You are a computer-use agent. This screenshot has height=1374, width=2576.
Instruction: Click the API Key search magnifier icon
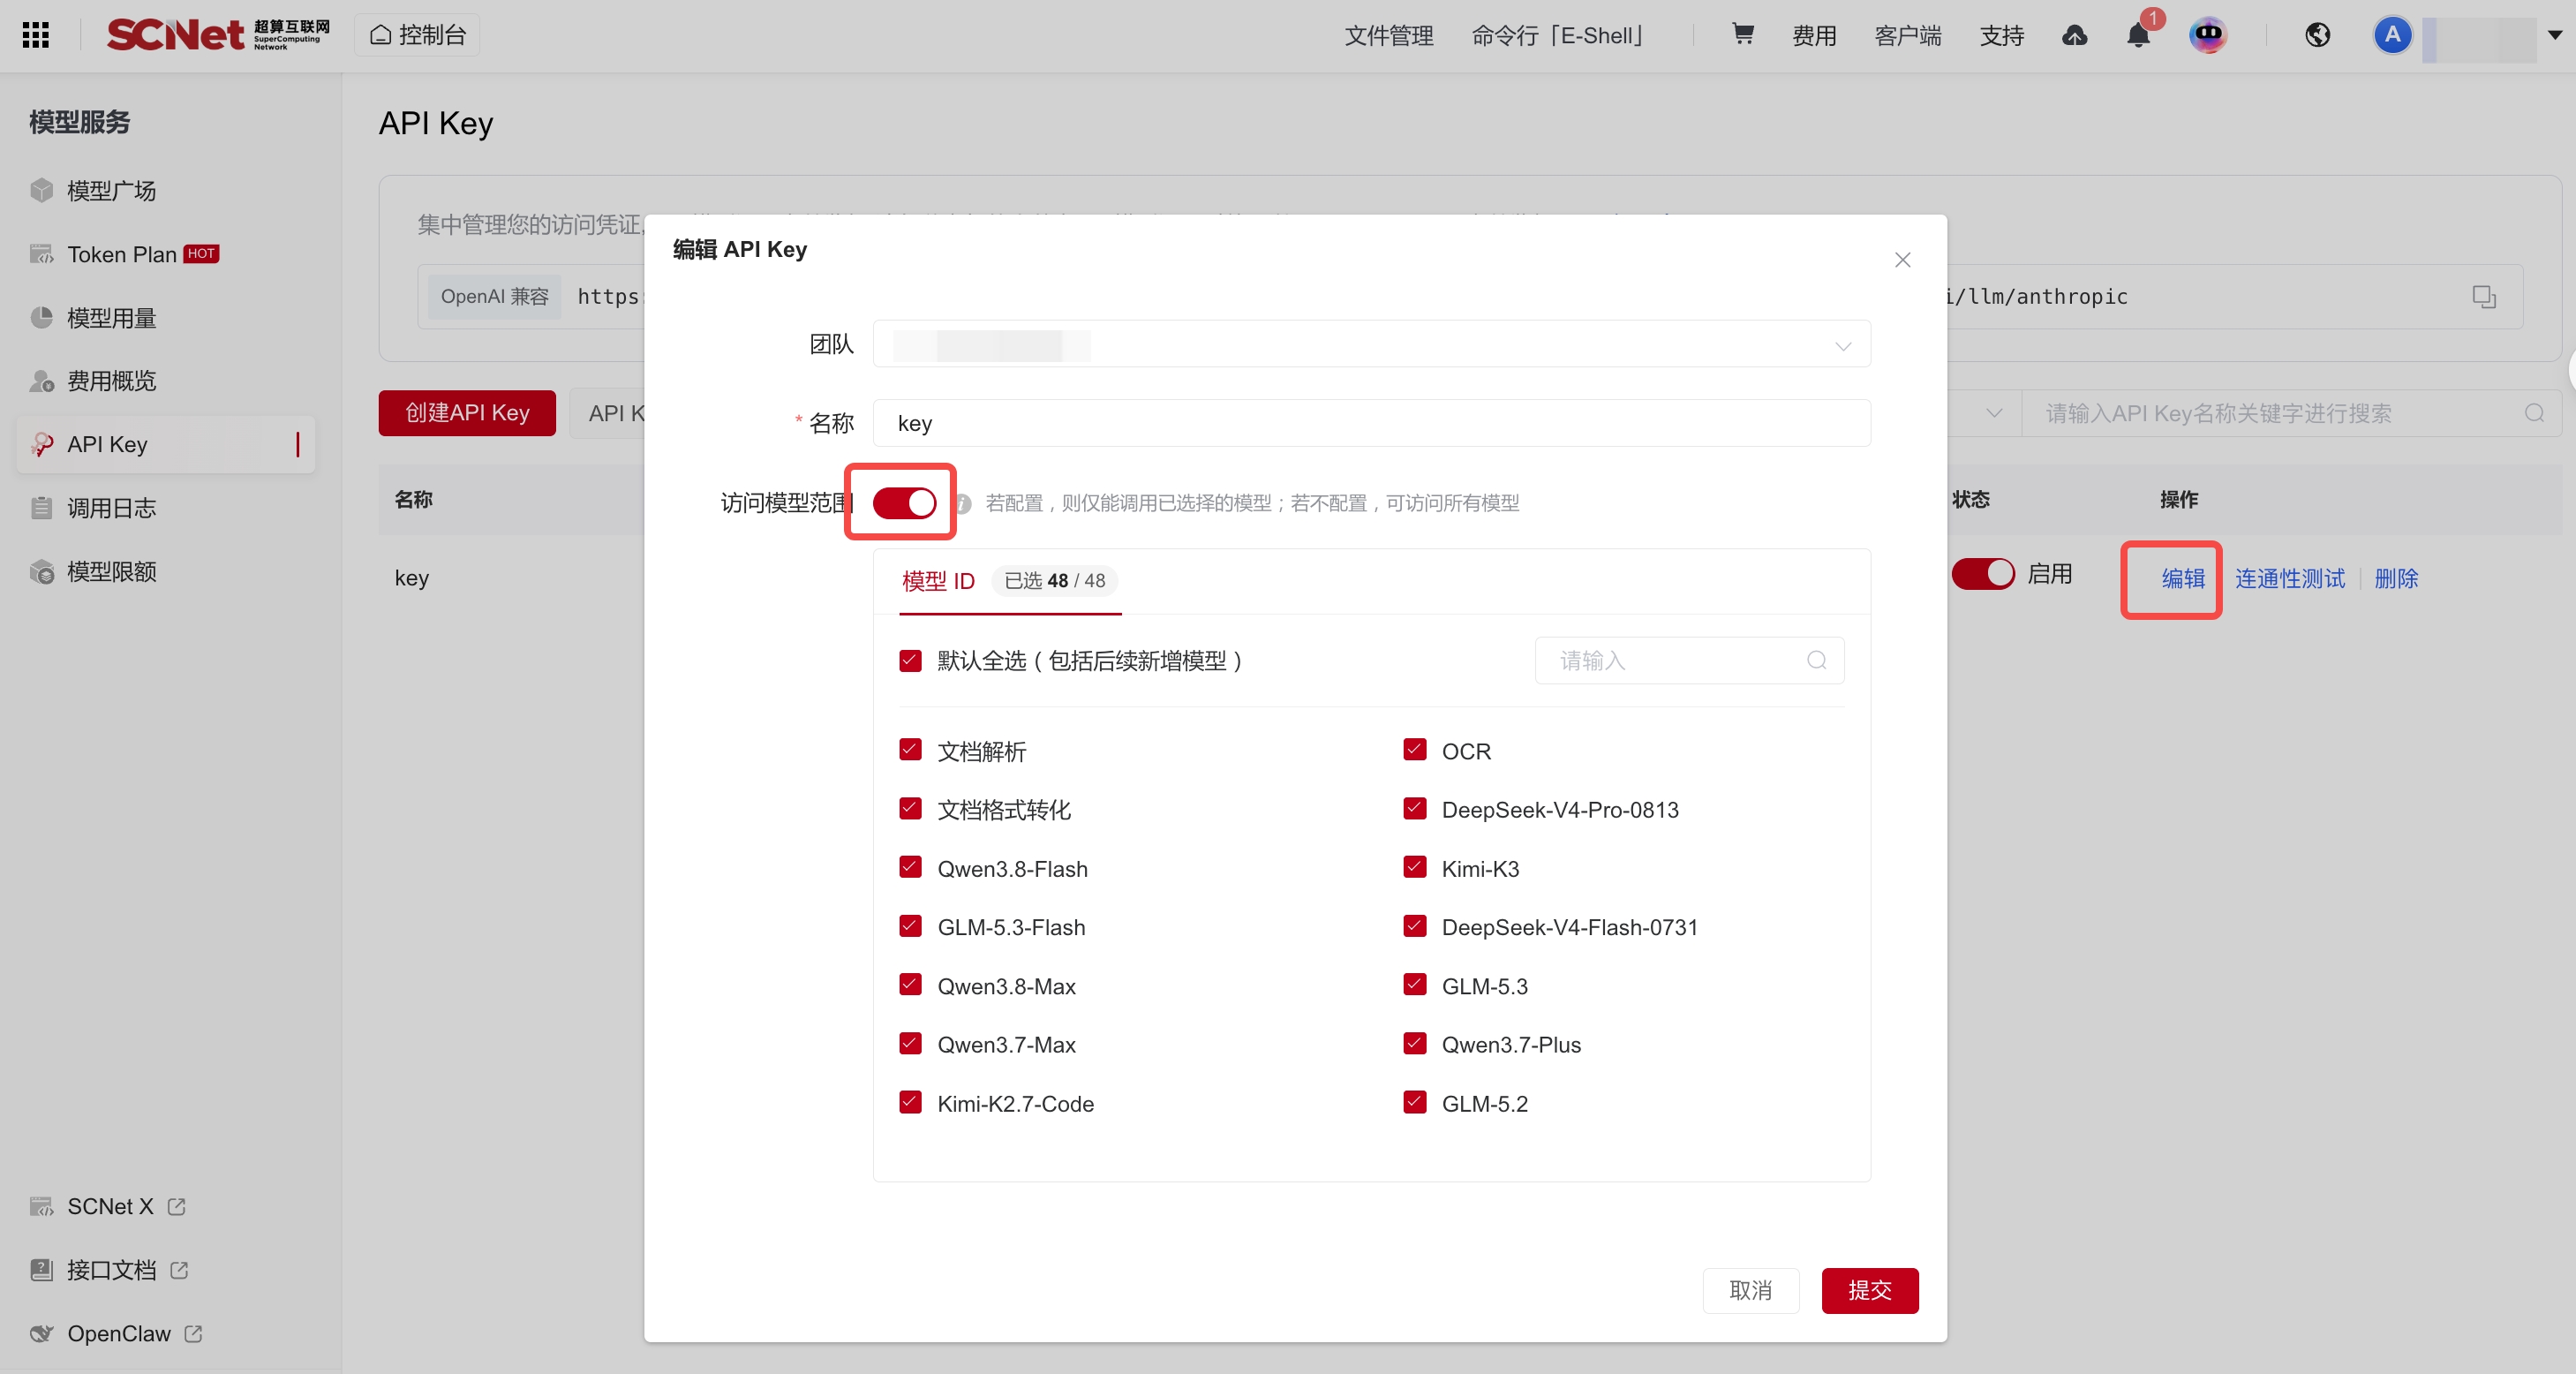click(2534, 413)
